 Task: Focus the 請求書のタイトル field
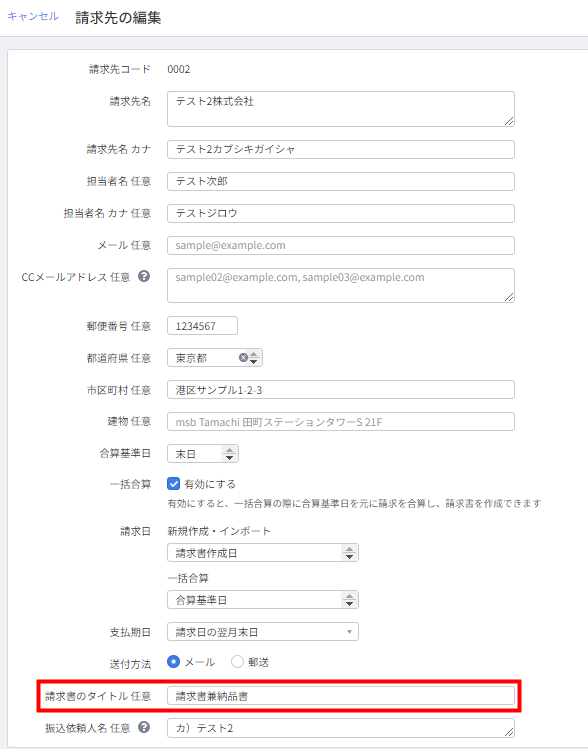341,696
